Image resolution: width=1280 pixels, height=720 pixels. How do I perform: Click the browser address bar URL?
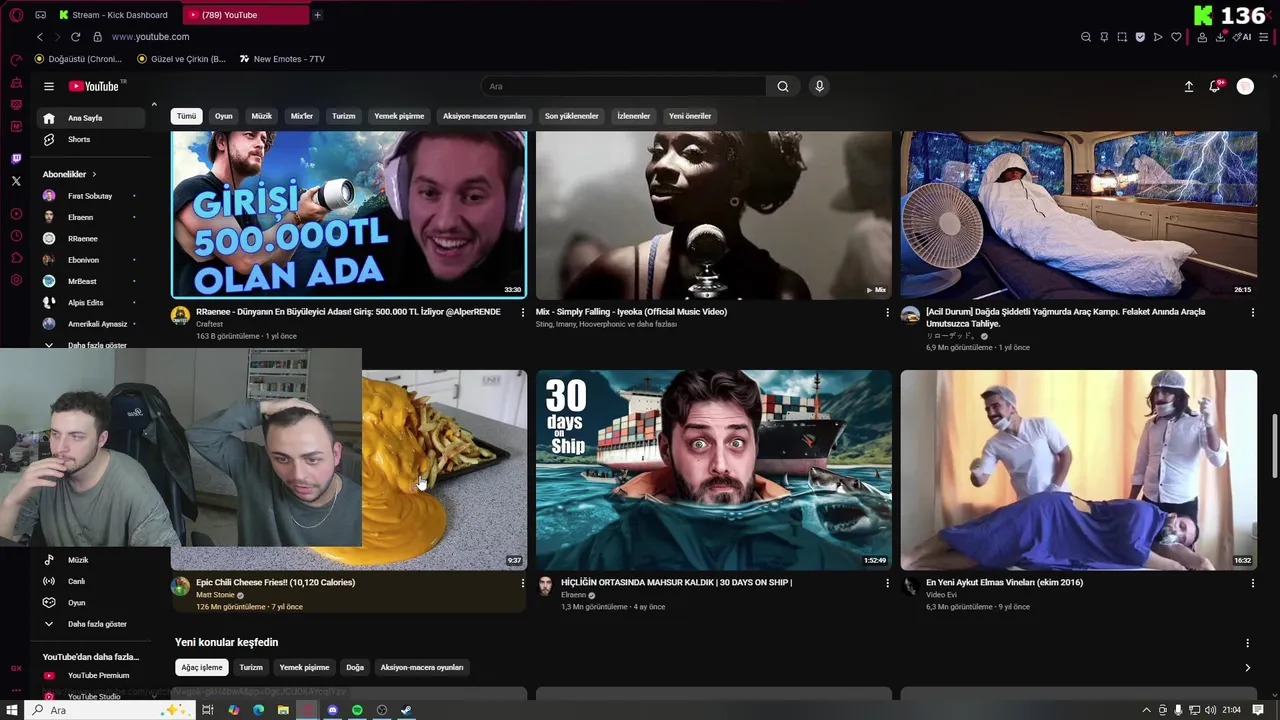[x=150, y=37]
